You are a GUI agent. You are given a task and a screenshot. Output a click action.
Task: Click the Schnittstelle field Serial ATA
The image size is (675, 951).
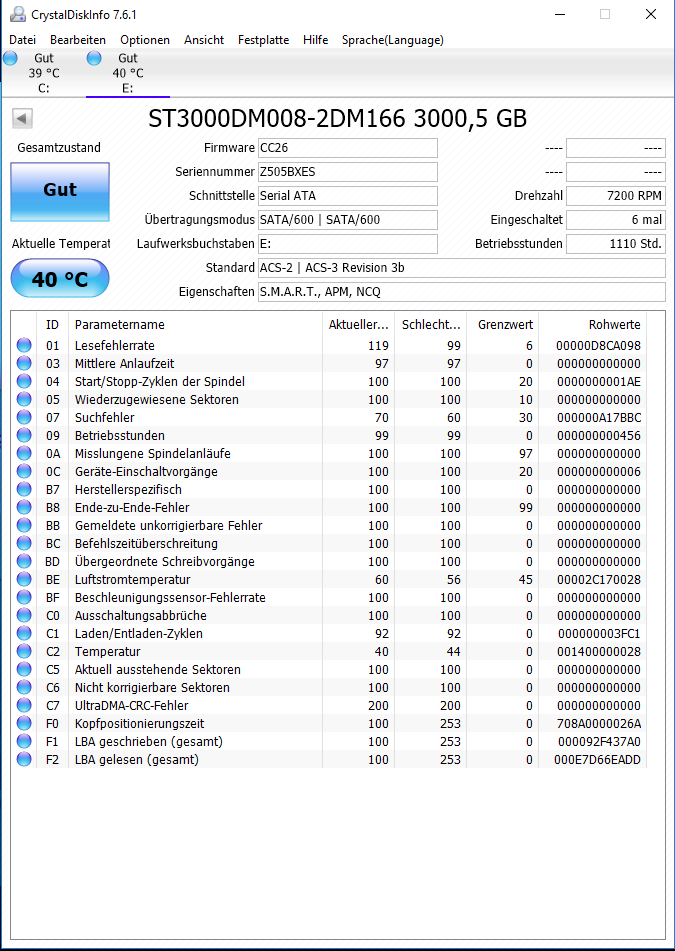348,196
